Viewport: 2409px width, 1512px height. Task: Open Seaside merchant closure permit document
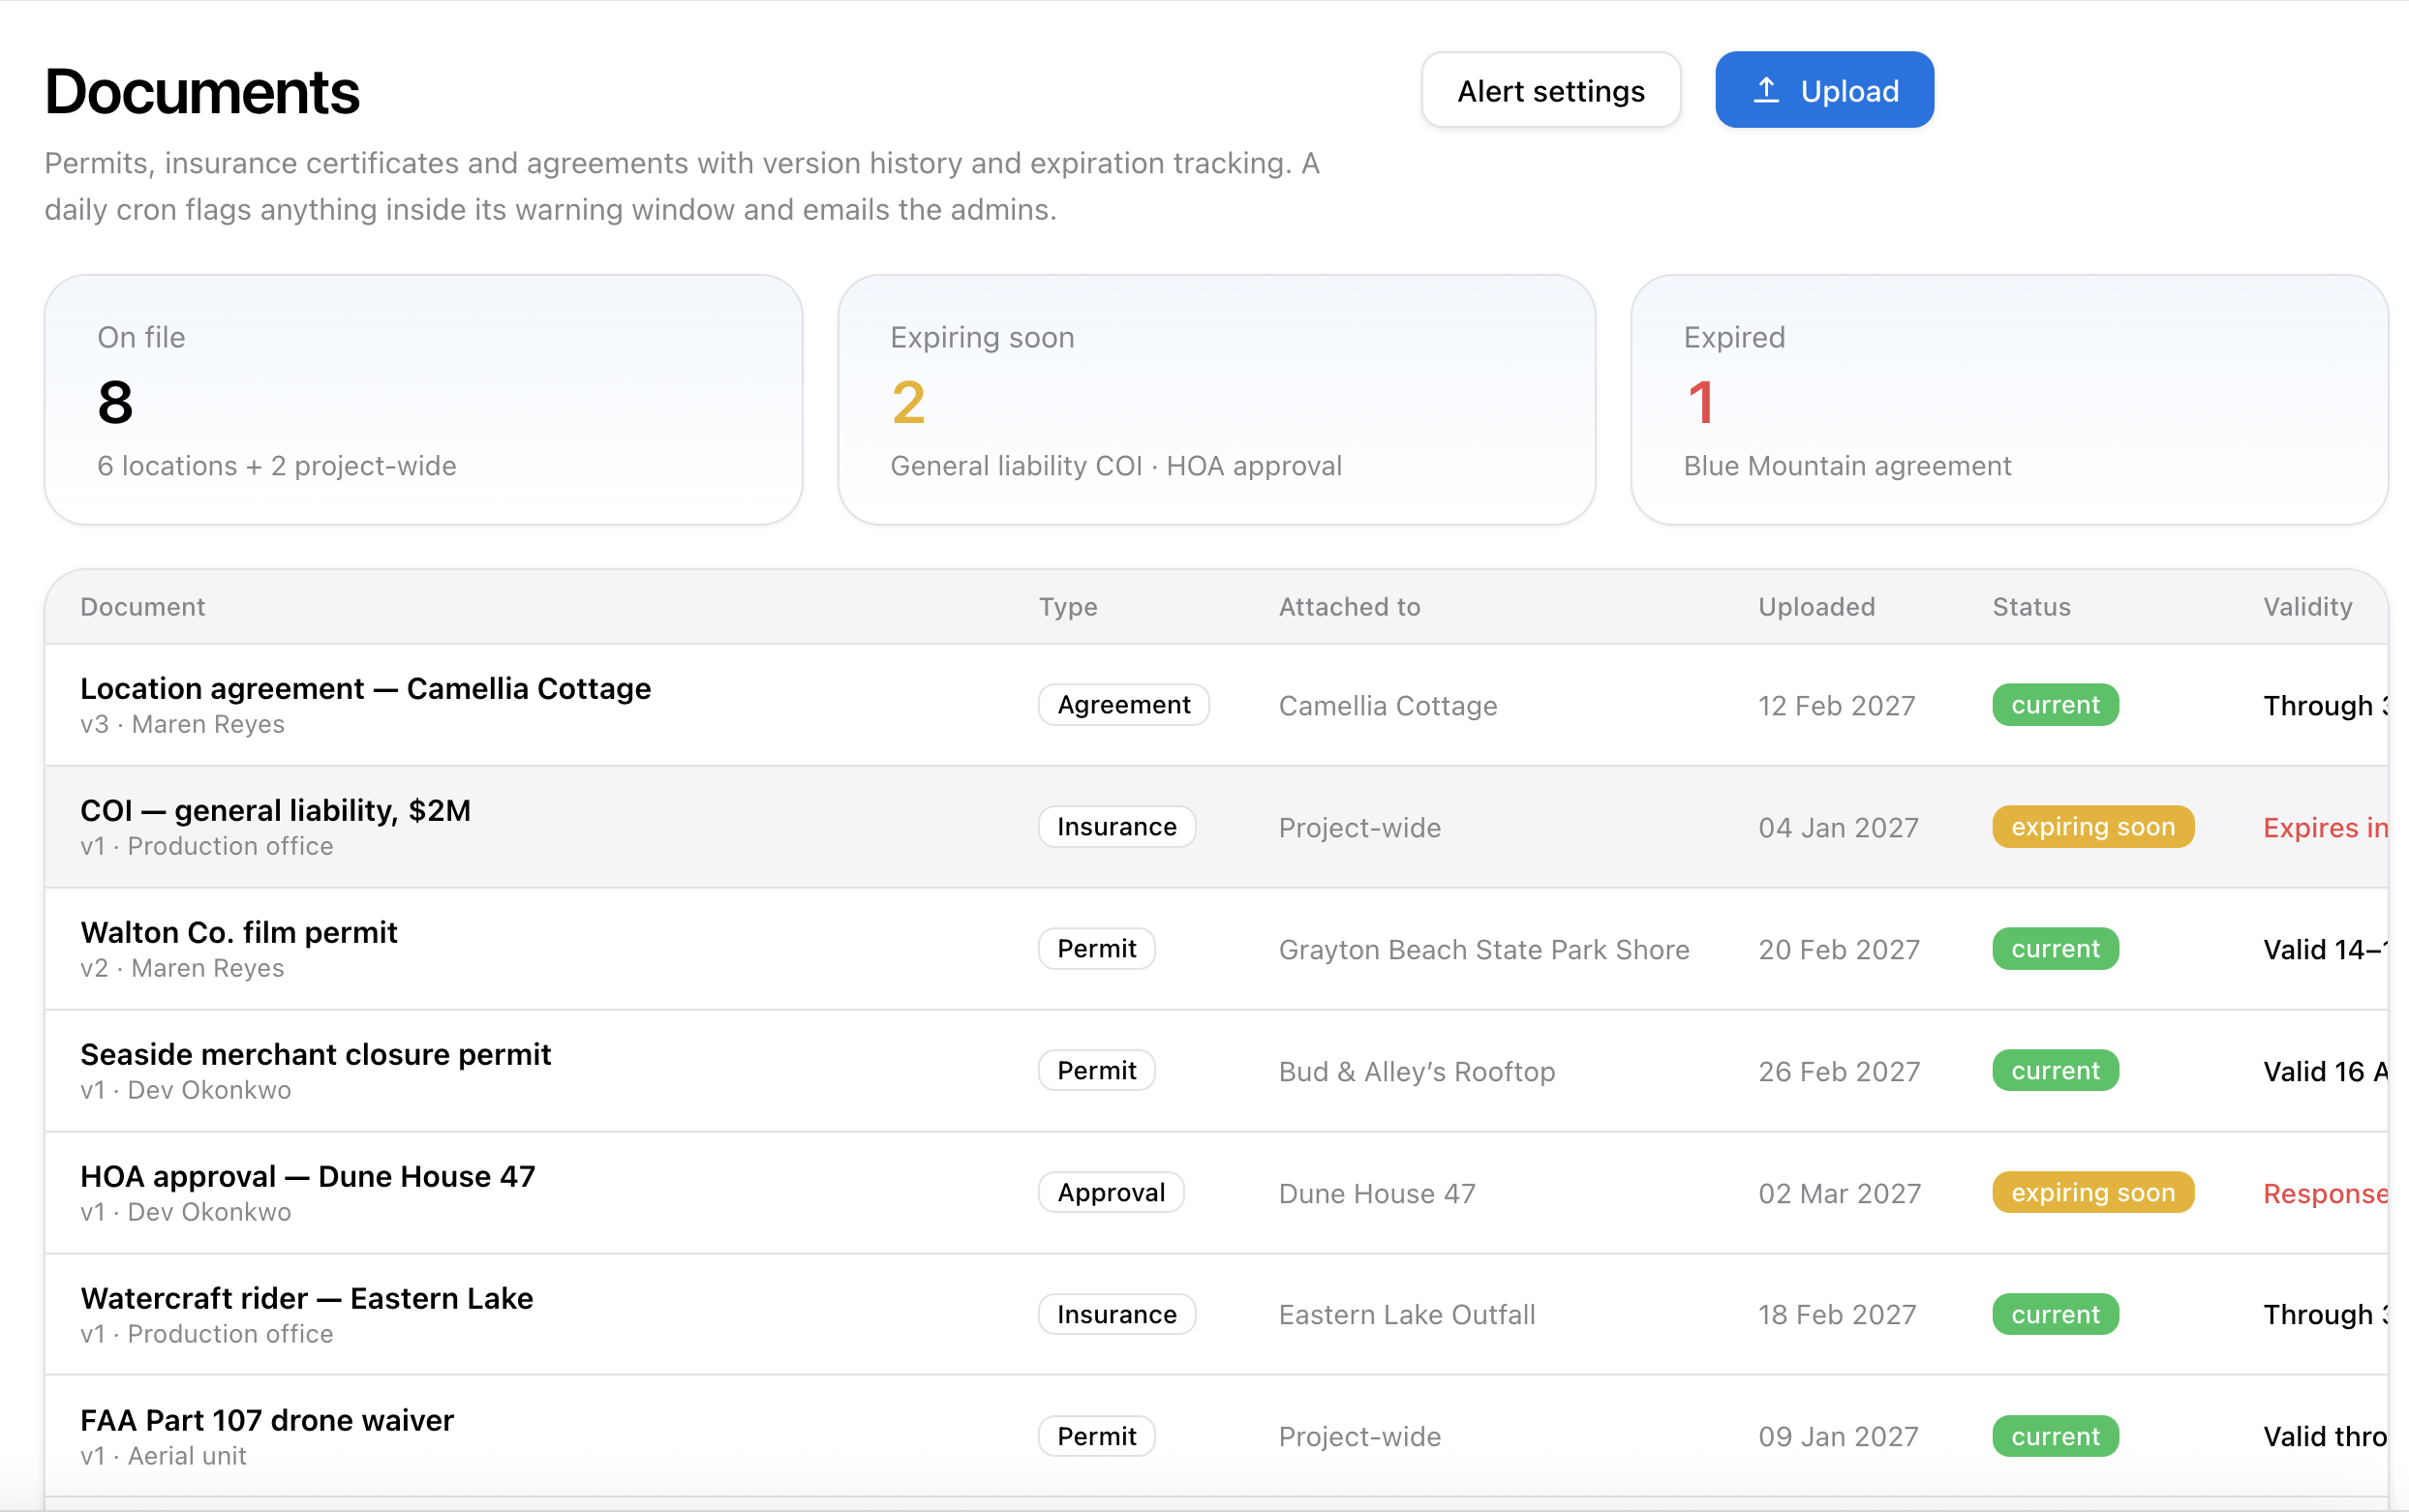click(315, 1054)
